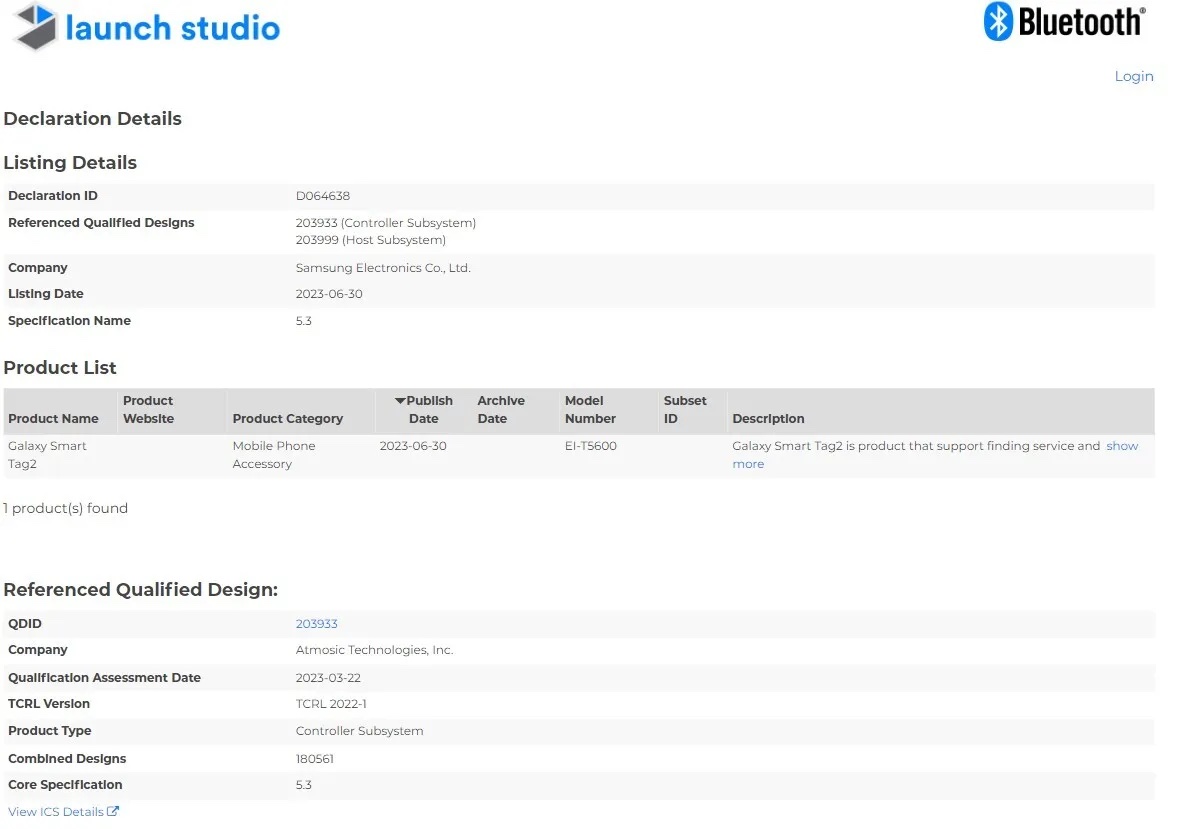
Task: Click the Publish Date sort arrow
Action: click(400, 401)
